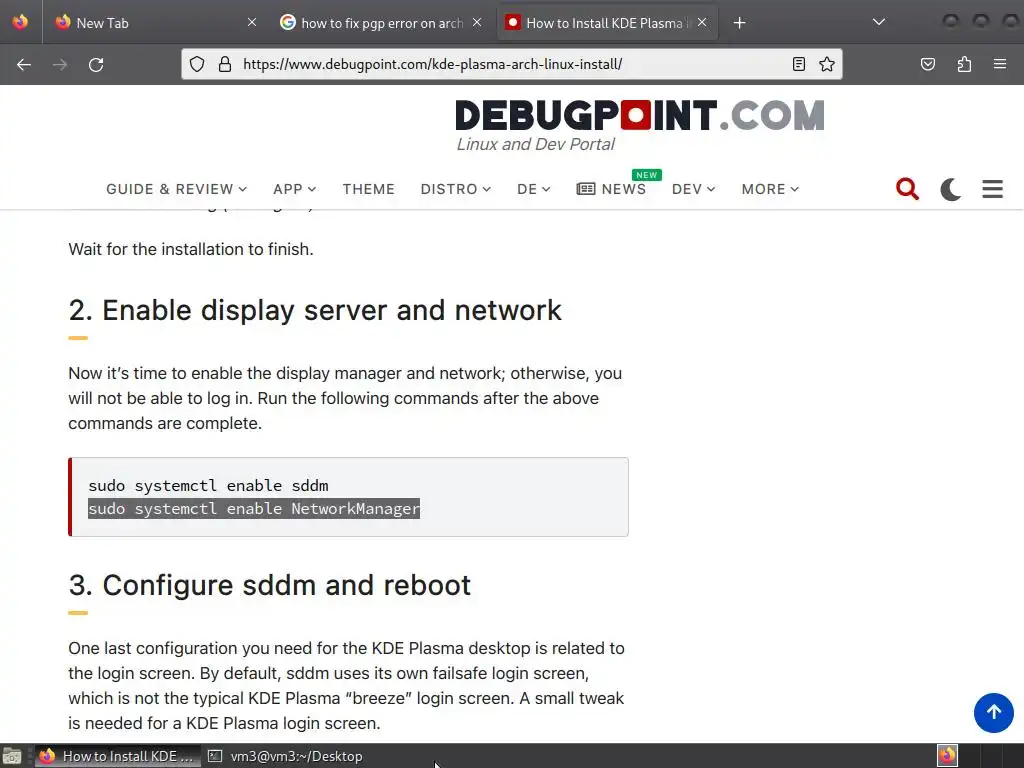Expand the DE menu
Viewport: 1024px width, 768px height.
click(x=534, y=189)
